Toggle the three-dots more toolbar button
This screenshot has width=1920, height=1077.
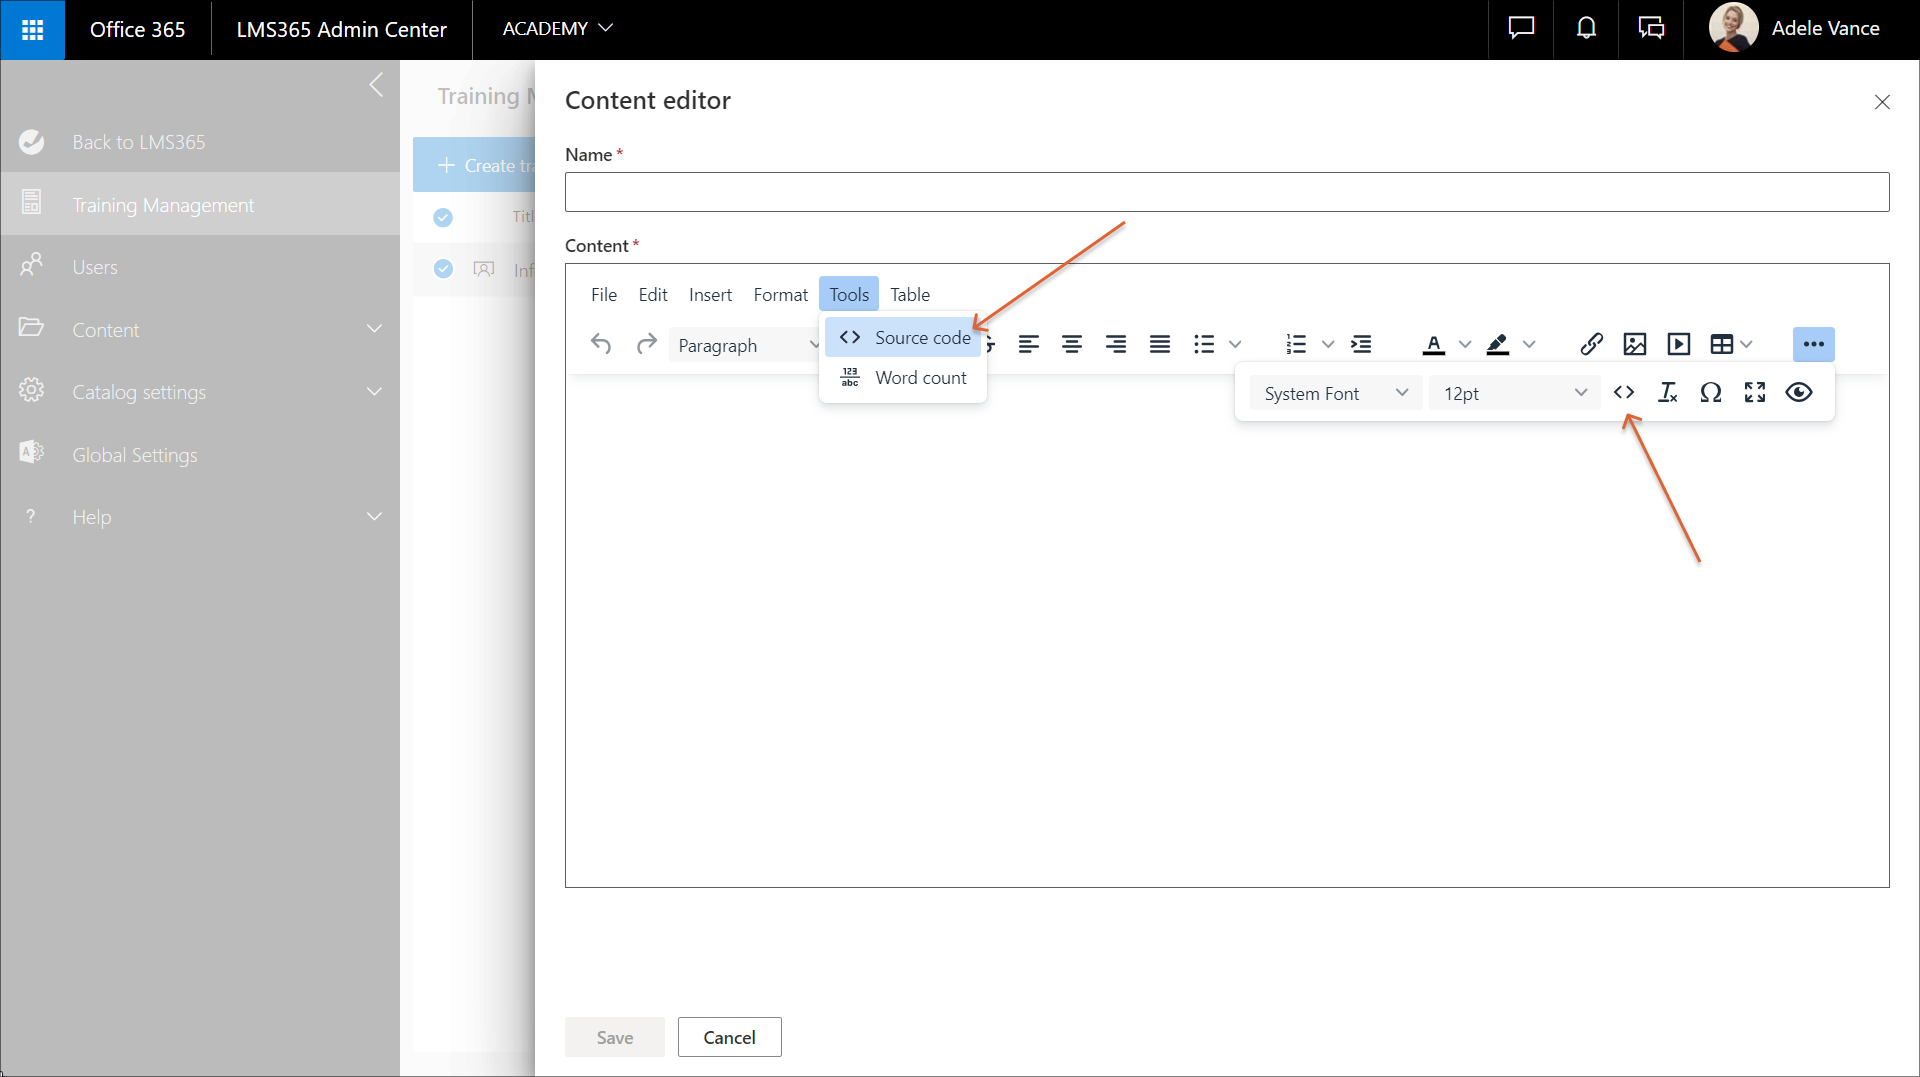click(1813, 344)
